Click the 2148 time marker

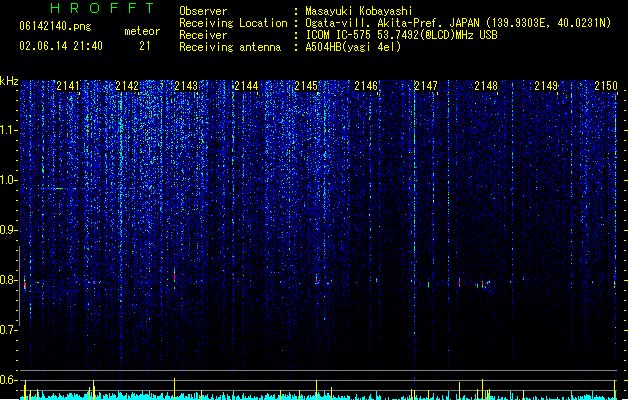coord(486,85)
